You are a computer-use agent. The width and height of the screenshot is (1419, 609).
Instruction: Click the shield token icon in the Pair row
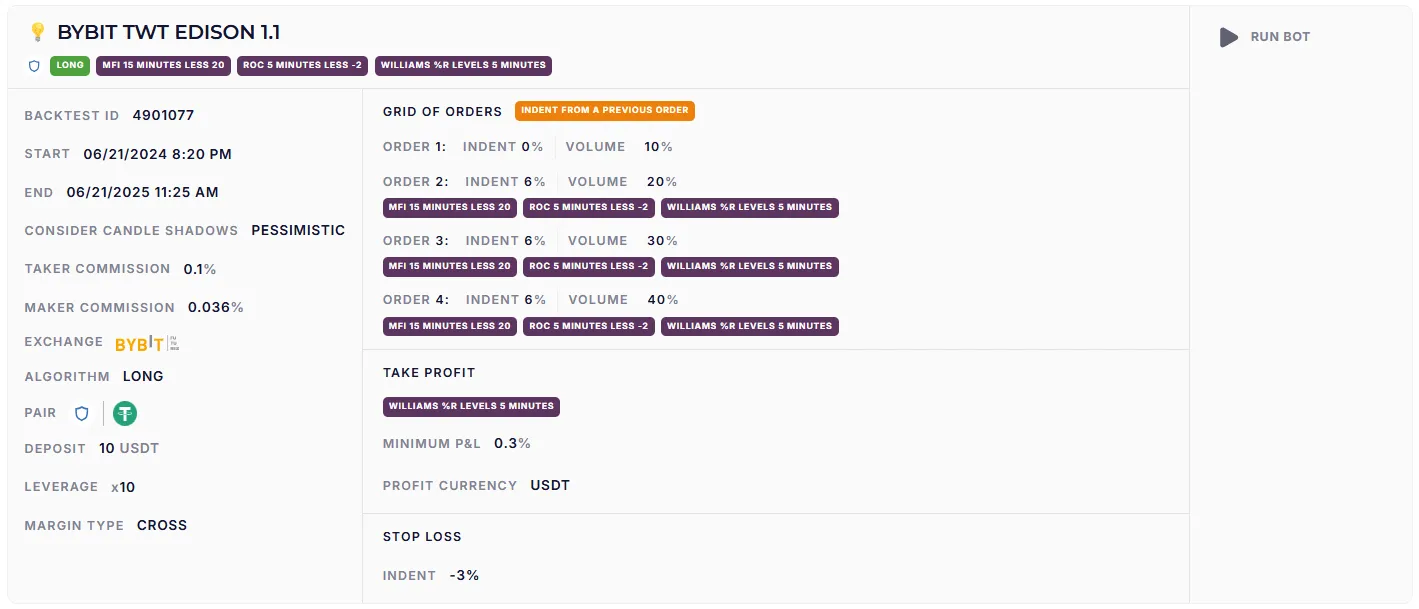pyautogui.click(x=82, y=413)
